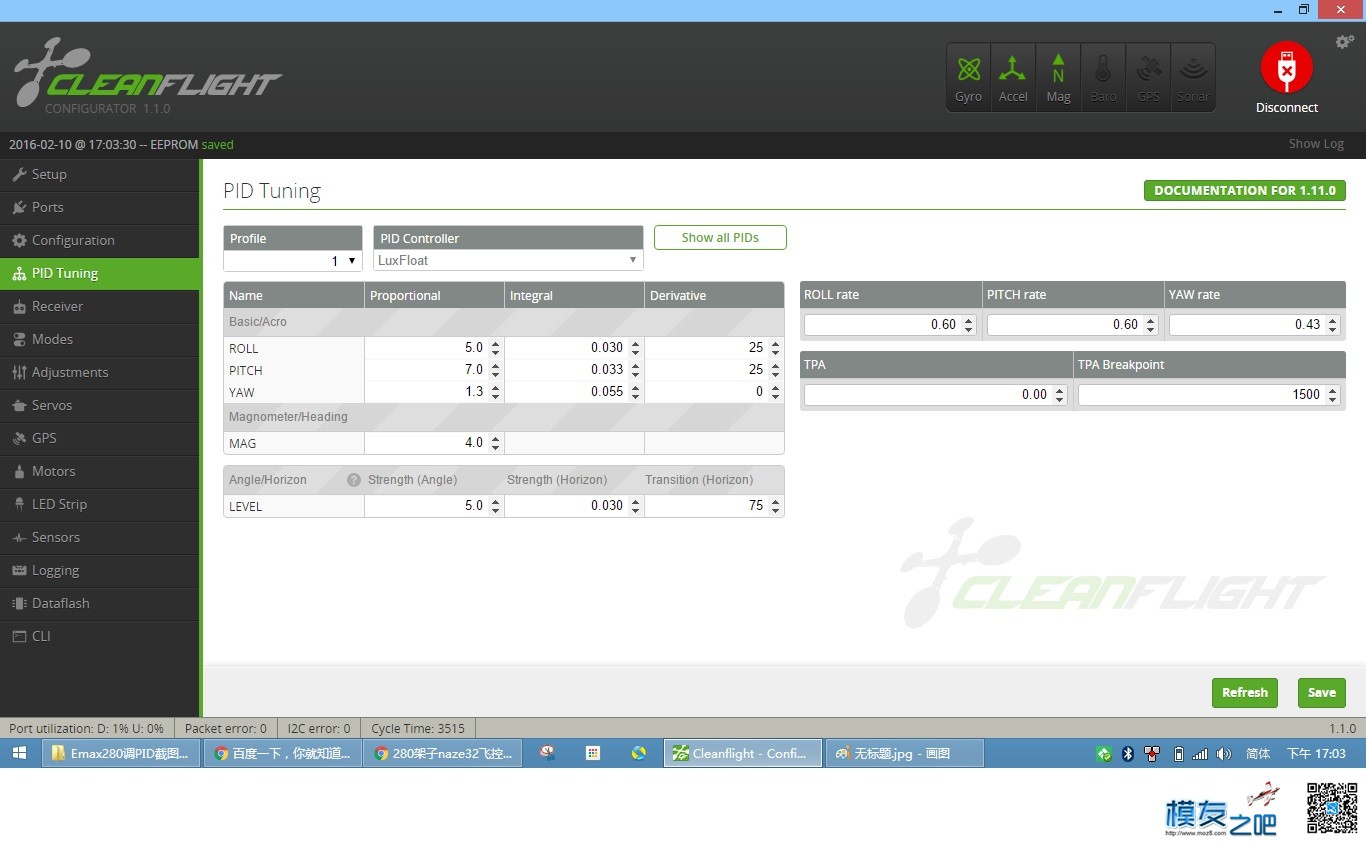
Task: Open the Logging tab
Action: (100, 570)
